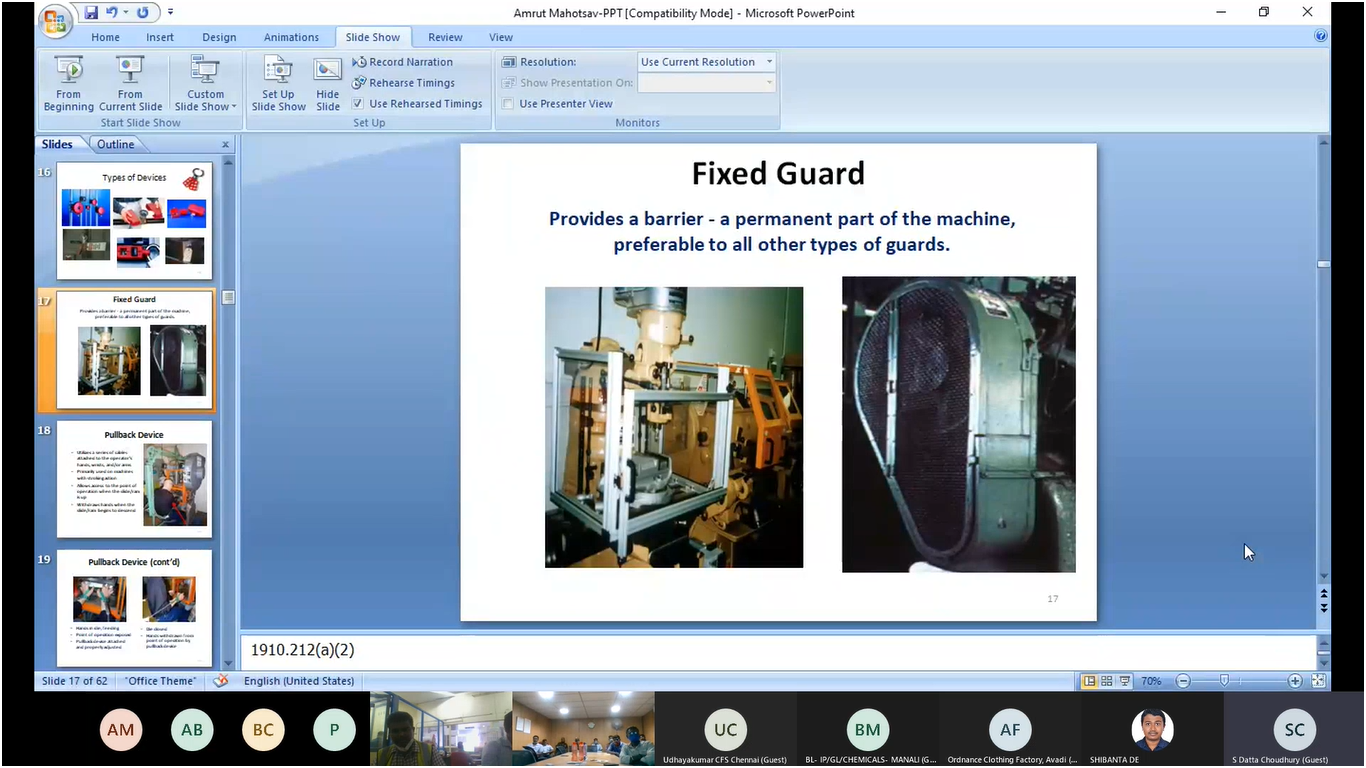Click Record Narration
The width and height of the screenshot is (1366, 768).
pos(410,62)
